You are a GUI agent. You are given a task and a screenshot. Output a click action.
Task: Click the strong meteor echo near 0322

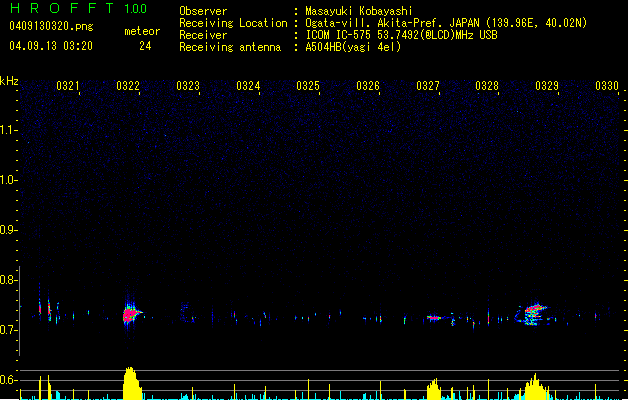point(130,313)
